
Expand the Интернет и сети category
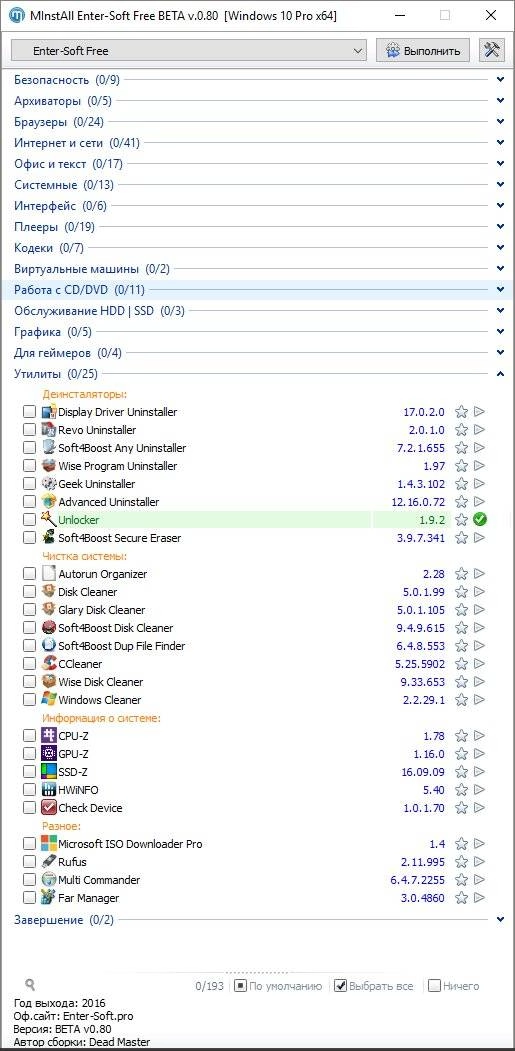click(500, 143)
